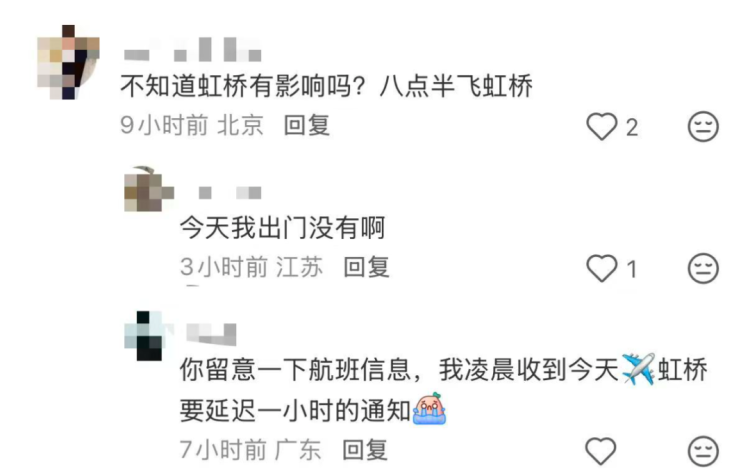Like the comment asking about 虹桥 impact
The width and height of the screenshot is (750, 469).
[602, 127]
